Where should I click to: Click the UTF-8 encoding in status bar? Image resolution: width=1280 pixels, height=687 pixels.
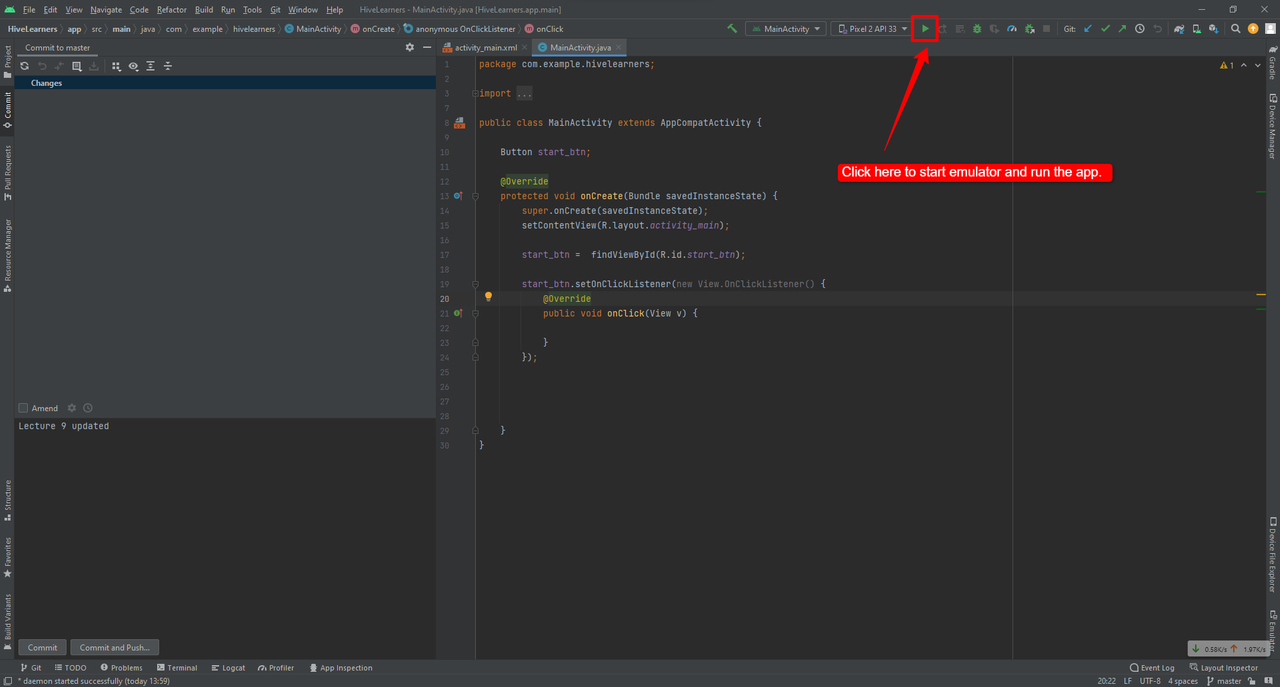[x=1150, y=681]
